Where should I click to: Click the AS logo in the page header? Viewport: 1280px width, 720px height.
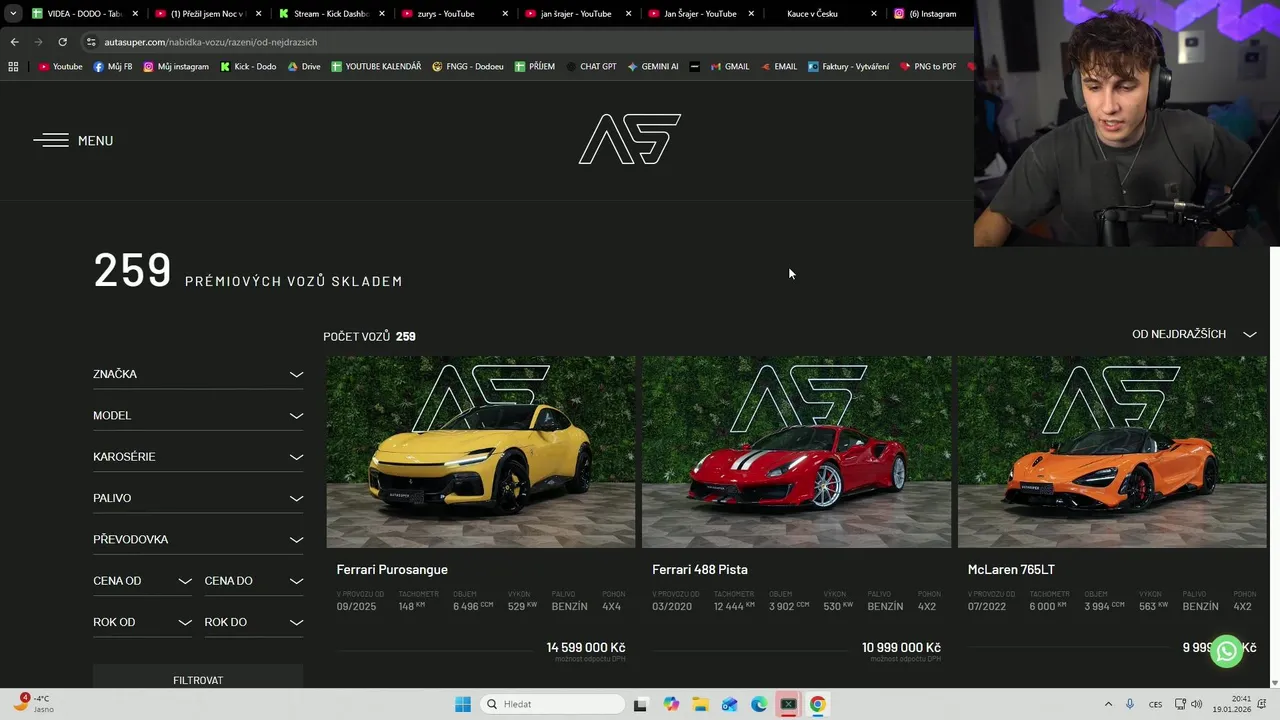tap(629, 139)
